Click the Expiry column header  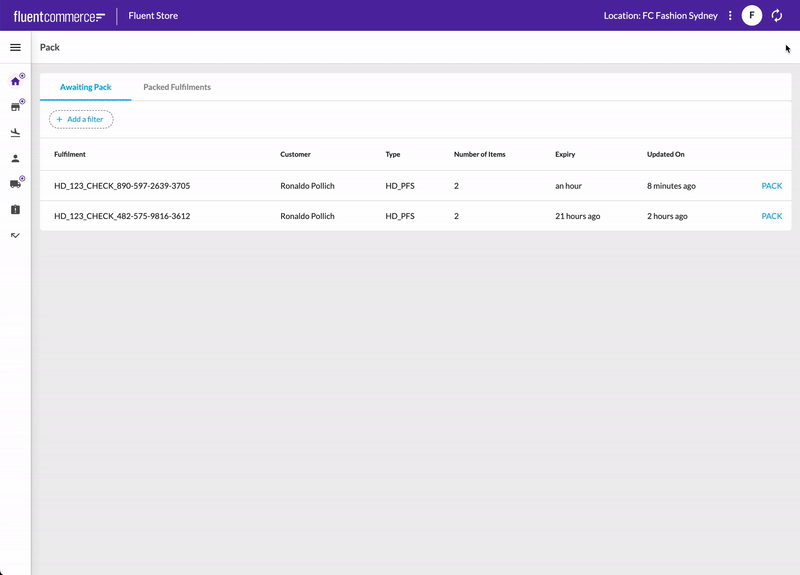(565, 154)
